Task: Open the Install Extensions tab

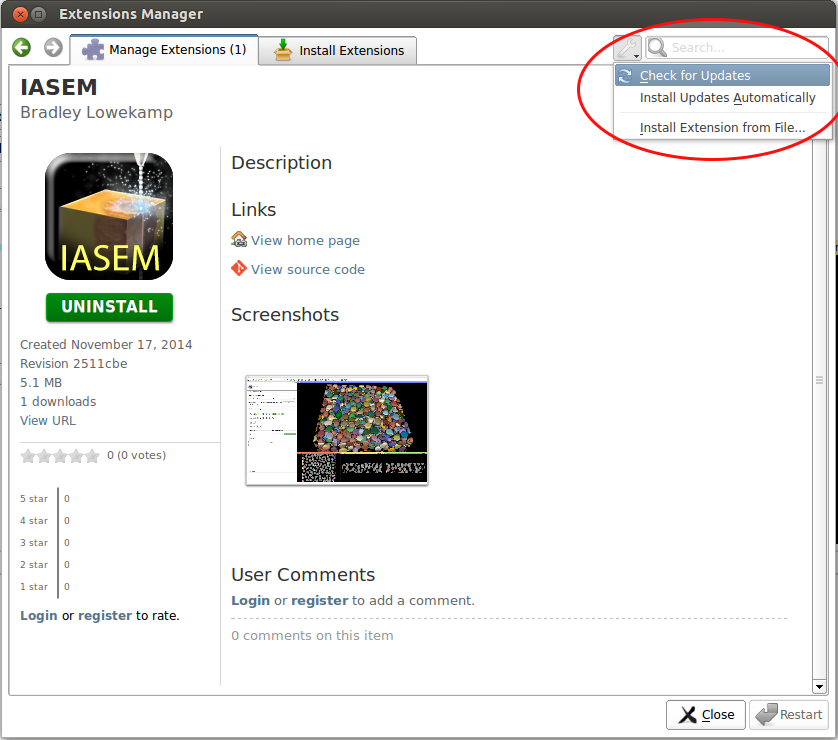Action: pyautogui.click(x=338, y=50)
